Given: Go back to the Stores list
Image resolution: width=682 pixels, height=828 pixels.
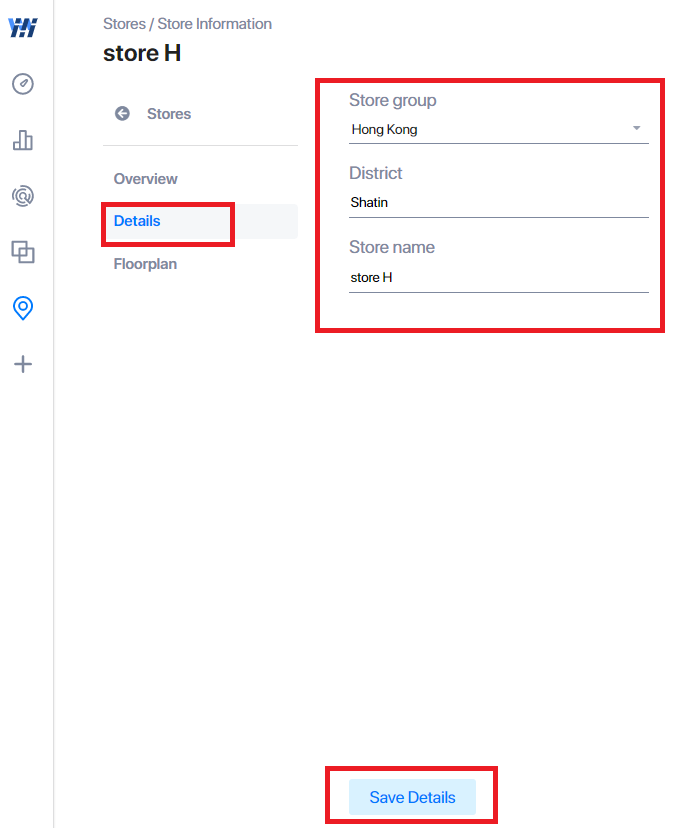Looking at the screenshot, I should pos(169,114).
